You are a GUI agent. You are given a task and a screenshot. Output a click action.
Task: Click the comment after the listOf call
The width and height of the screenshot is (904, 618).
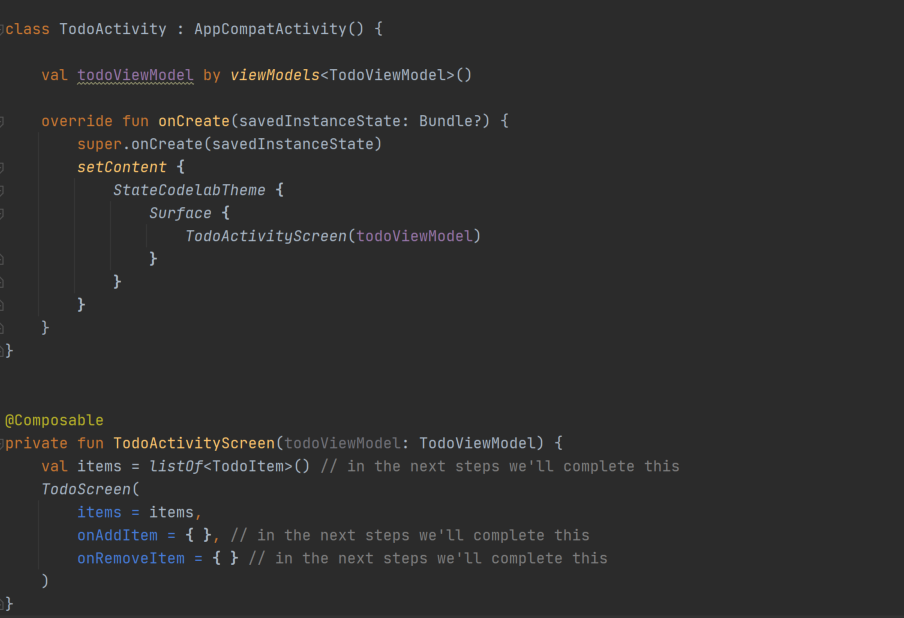tap(500, 466)
